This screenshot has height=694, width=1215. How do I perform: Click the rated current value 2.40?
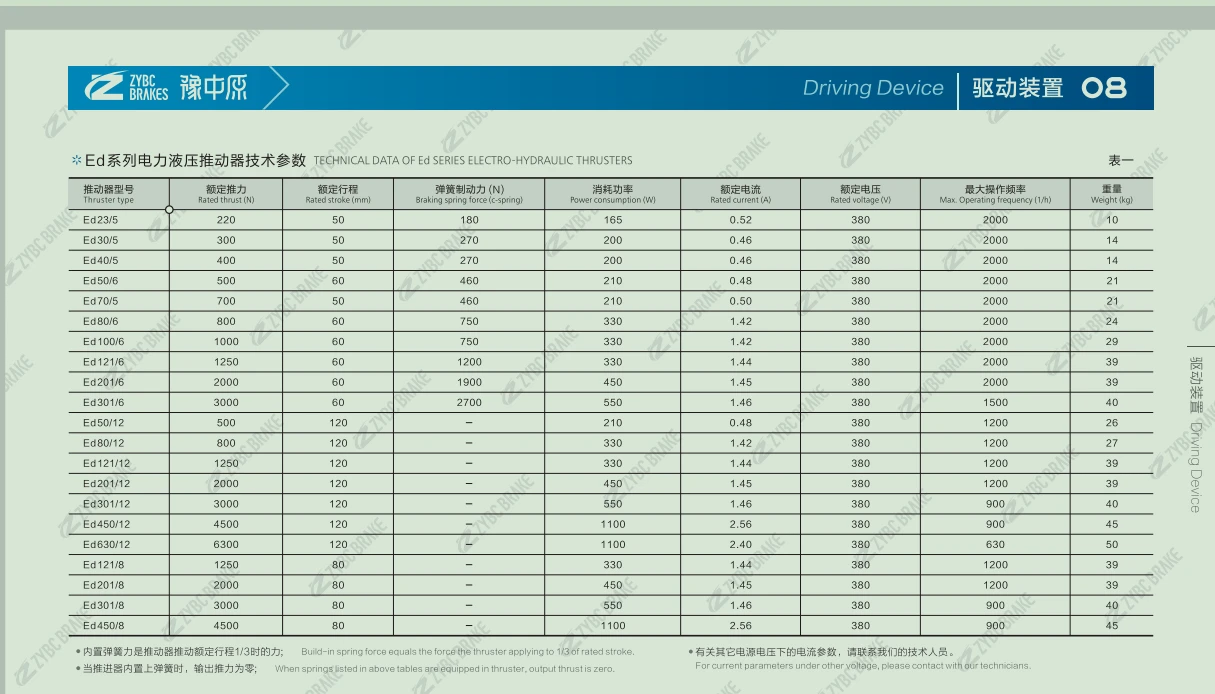click(x=740, y=545)
